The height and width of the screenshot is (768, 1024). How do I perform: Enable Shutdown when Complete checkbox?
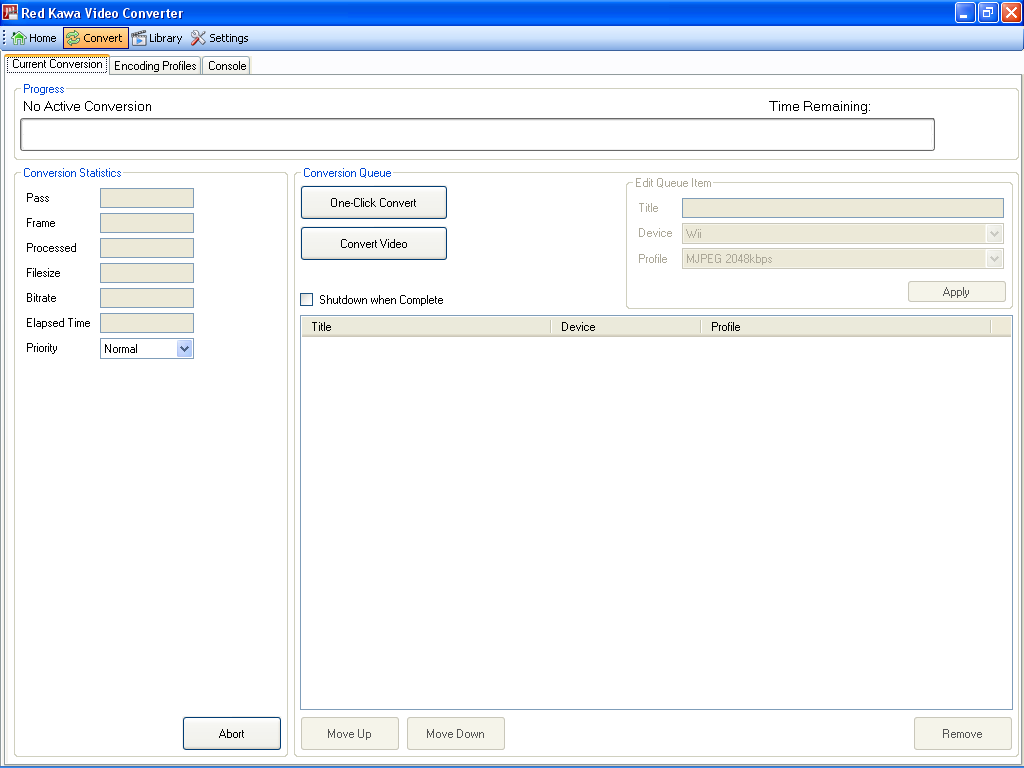tap(307, 300)
